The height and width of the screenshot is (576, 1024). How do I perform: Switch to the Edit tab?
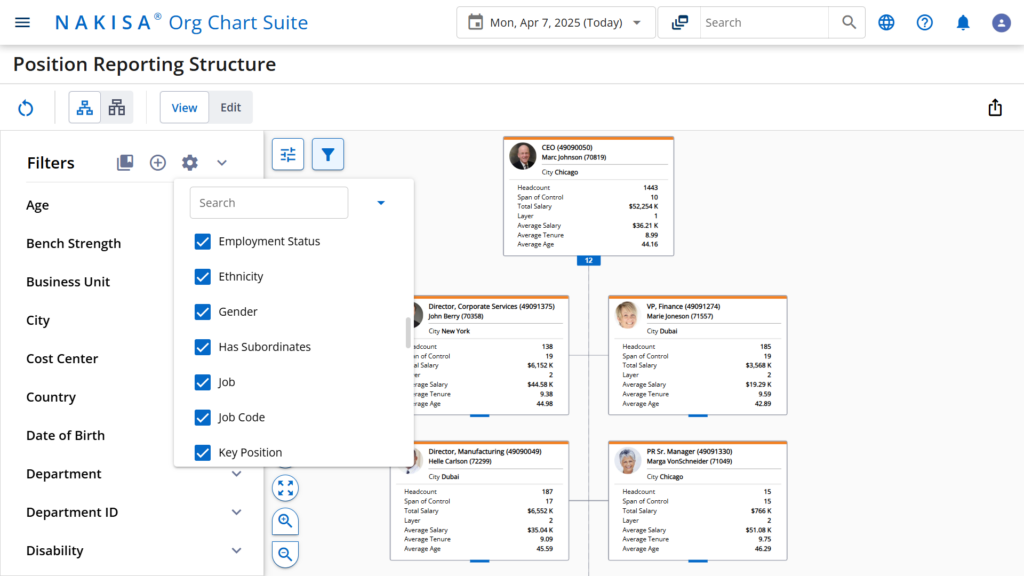[x=230, y=107]
